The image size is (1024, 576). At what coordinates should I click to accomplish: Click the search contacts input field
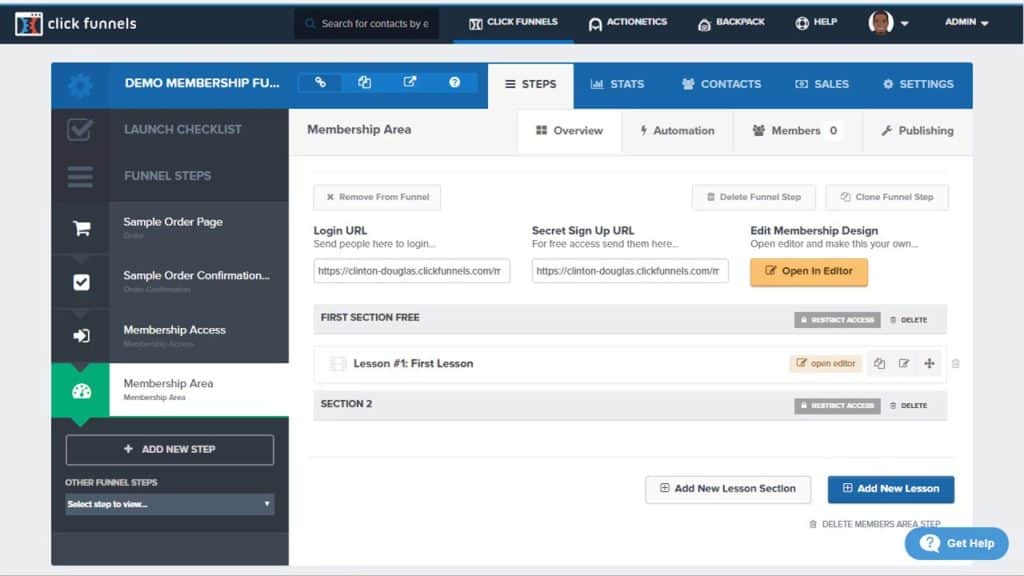point(366,24)
